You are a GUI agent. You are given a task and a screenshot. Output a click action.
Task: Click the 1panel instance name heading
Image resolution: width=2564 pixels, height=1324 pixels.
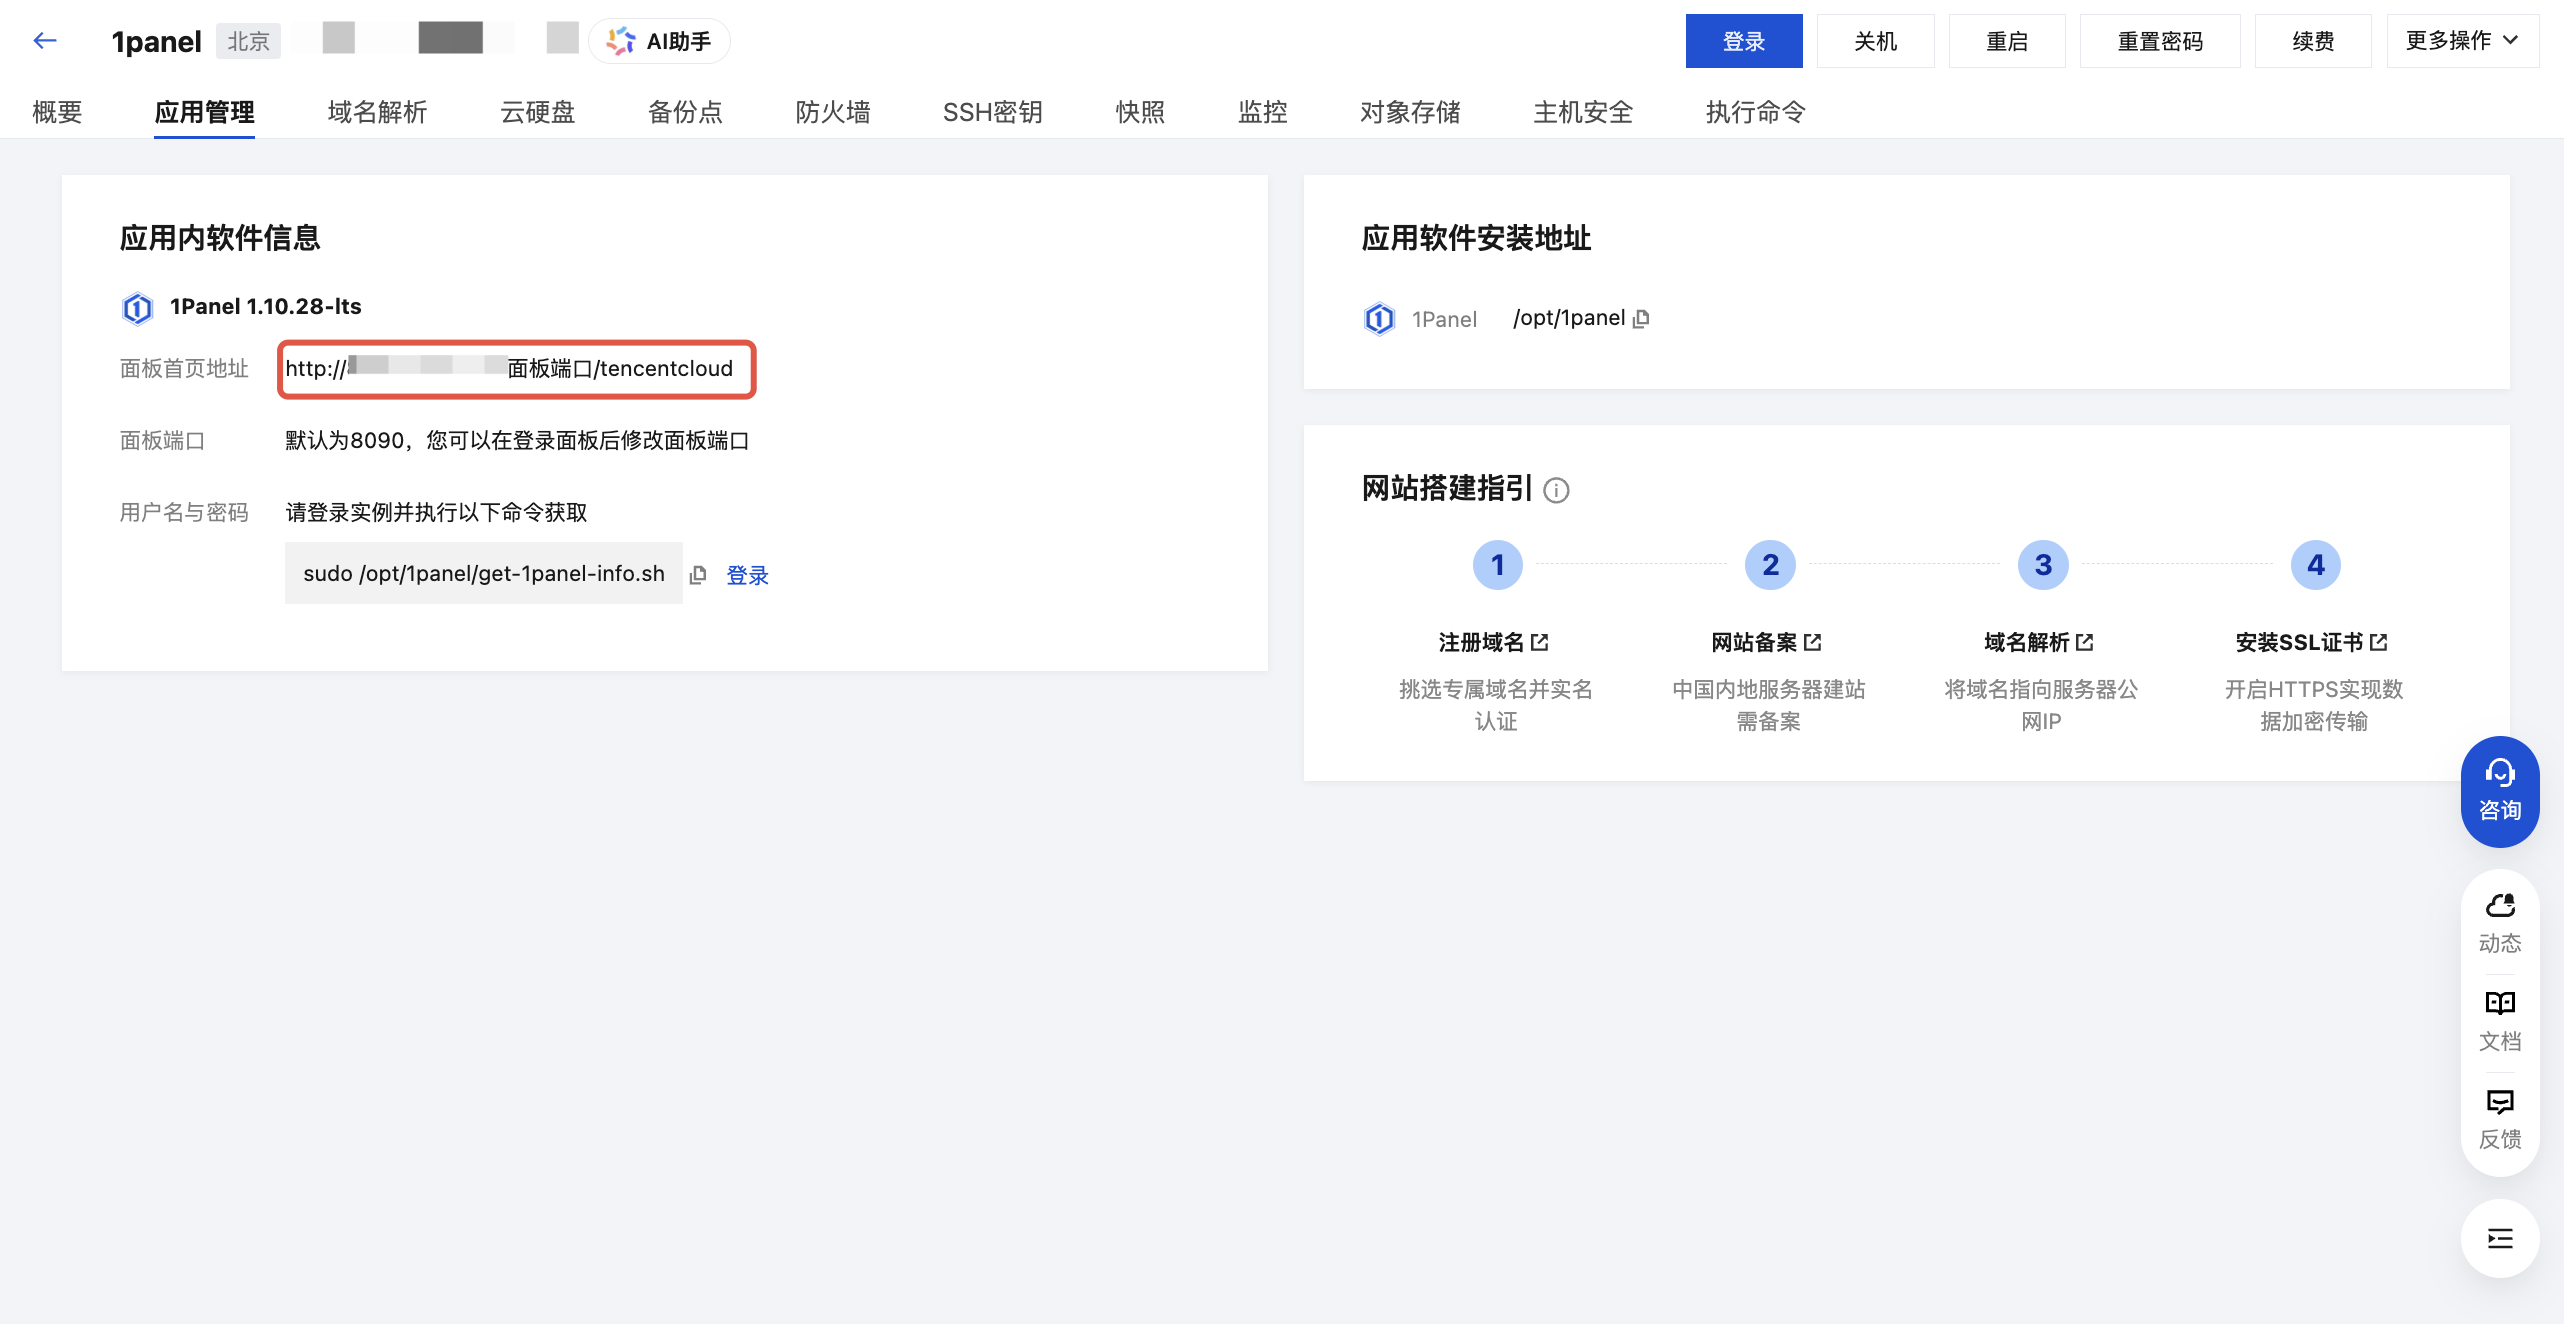click(157, 41)
